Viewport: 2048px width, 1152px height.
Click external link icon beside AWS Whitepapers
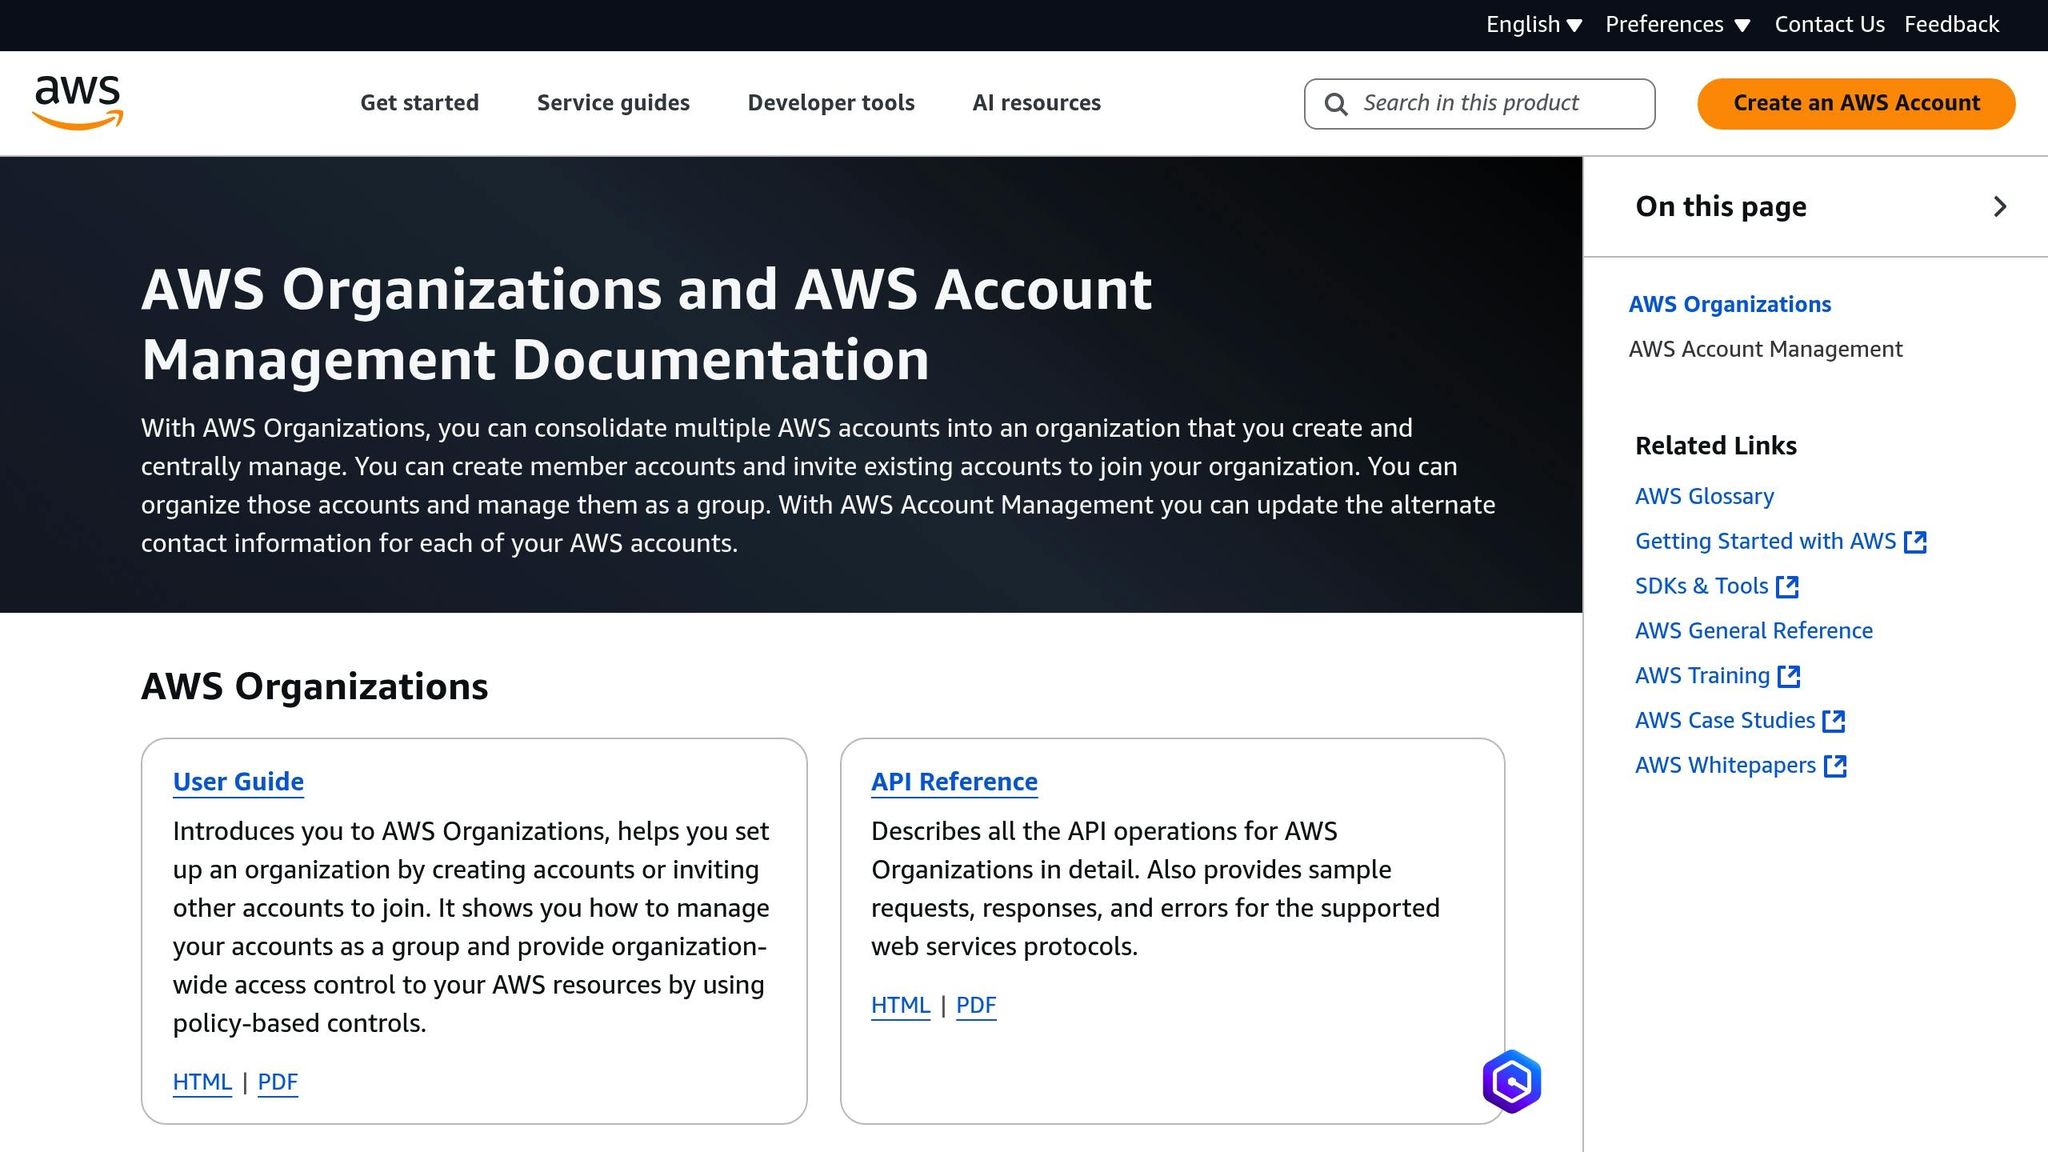click(1835, 766)
